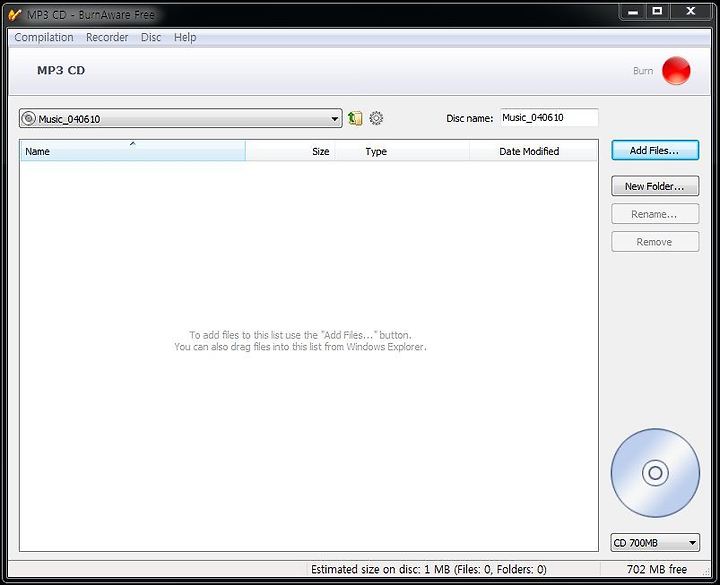The width and height of the screenshot is (720, 585).
Task: Sort list by Type column header
Action: [402, 151]
